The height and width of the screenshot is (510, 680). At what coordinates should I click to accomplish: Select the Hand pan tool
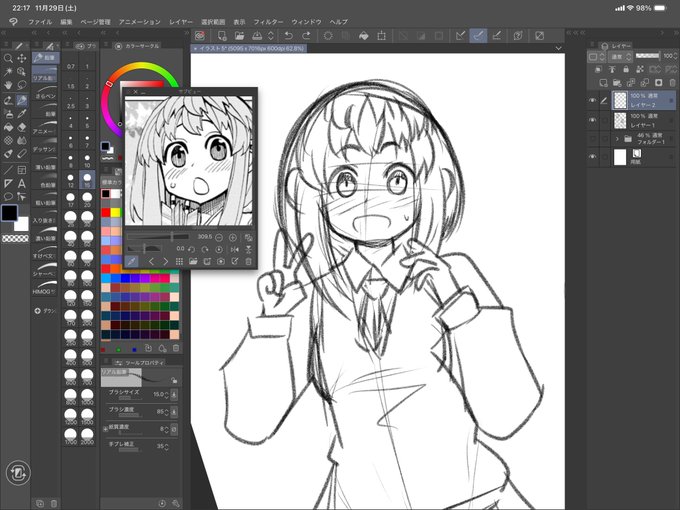[8, 85]
